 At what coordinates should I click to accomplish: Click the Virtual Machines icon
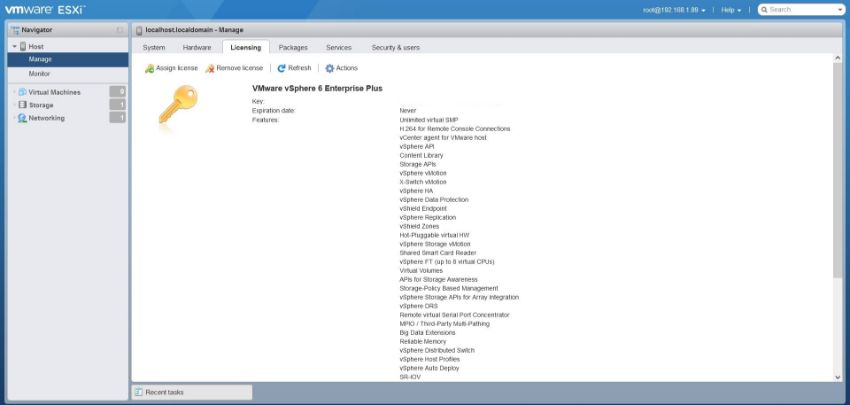(22, 92)
